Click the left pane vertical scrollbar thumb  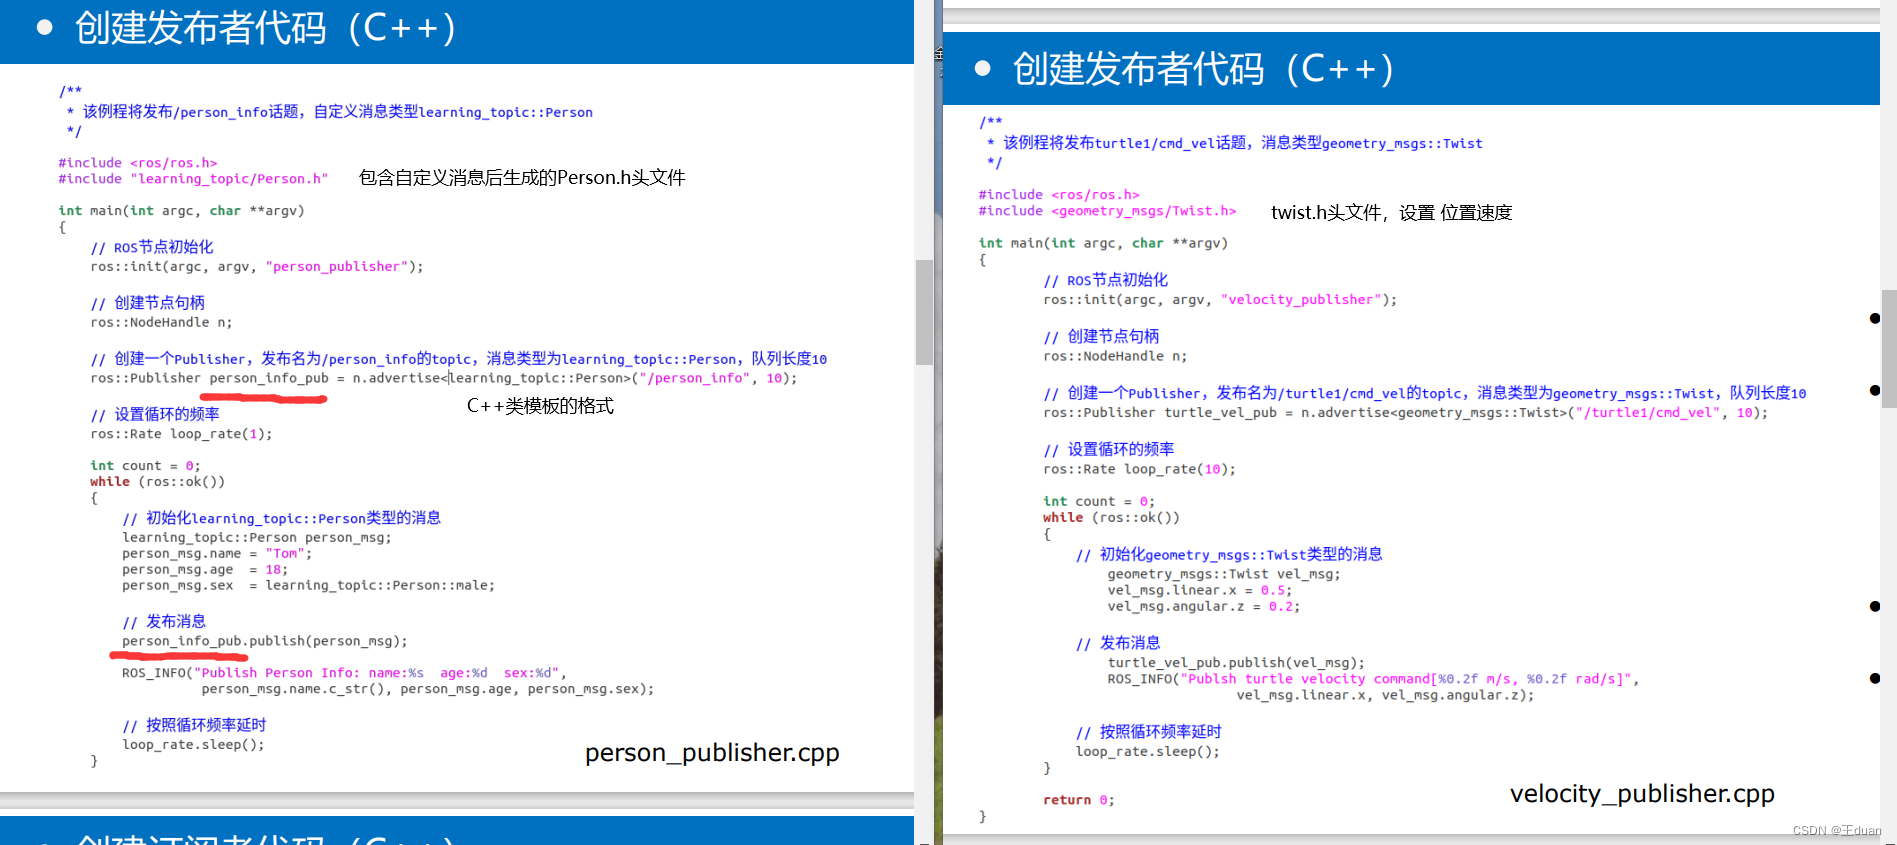coord(924,312)
